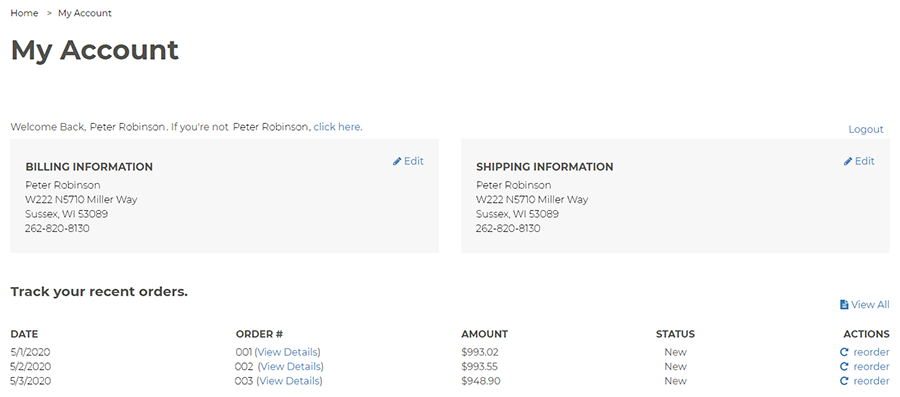Image resolution: width=900 pixels, height=397 pixels.
Task: Open the Home breadcrumb link
Action: [24, 13]
